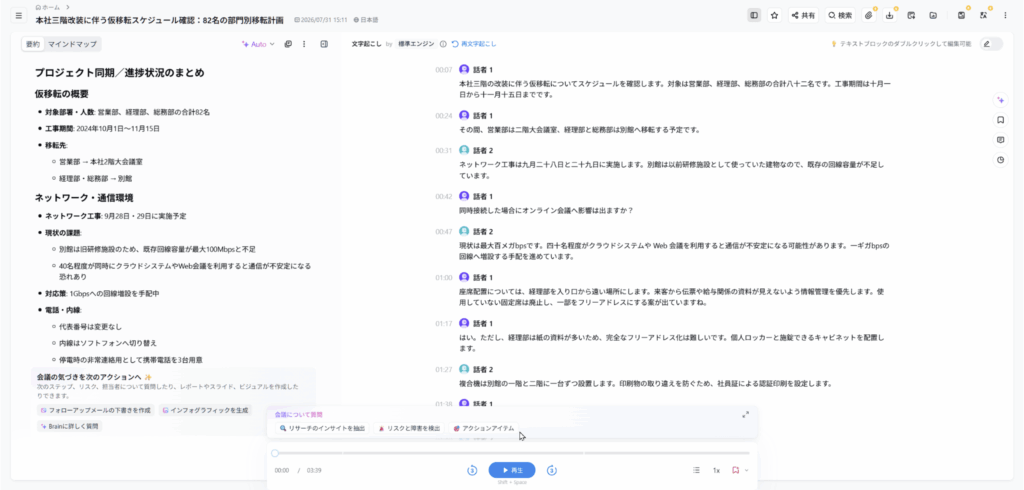1024x490 pixels.
Task: Click the リスクと障害を検出 chip
Action: tap(409, 429)
